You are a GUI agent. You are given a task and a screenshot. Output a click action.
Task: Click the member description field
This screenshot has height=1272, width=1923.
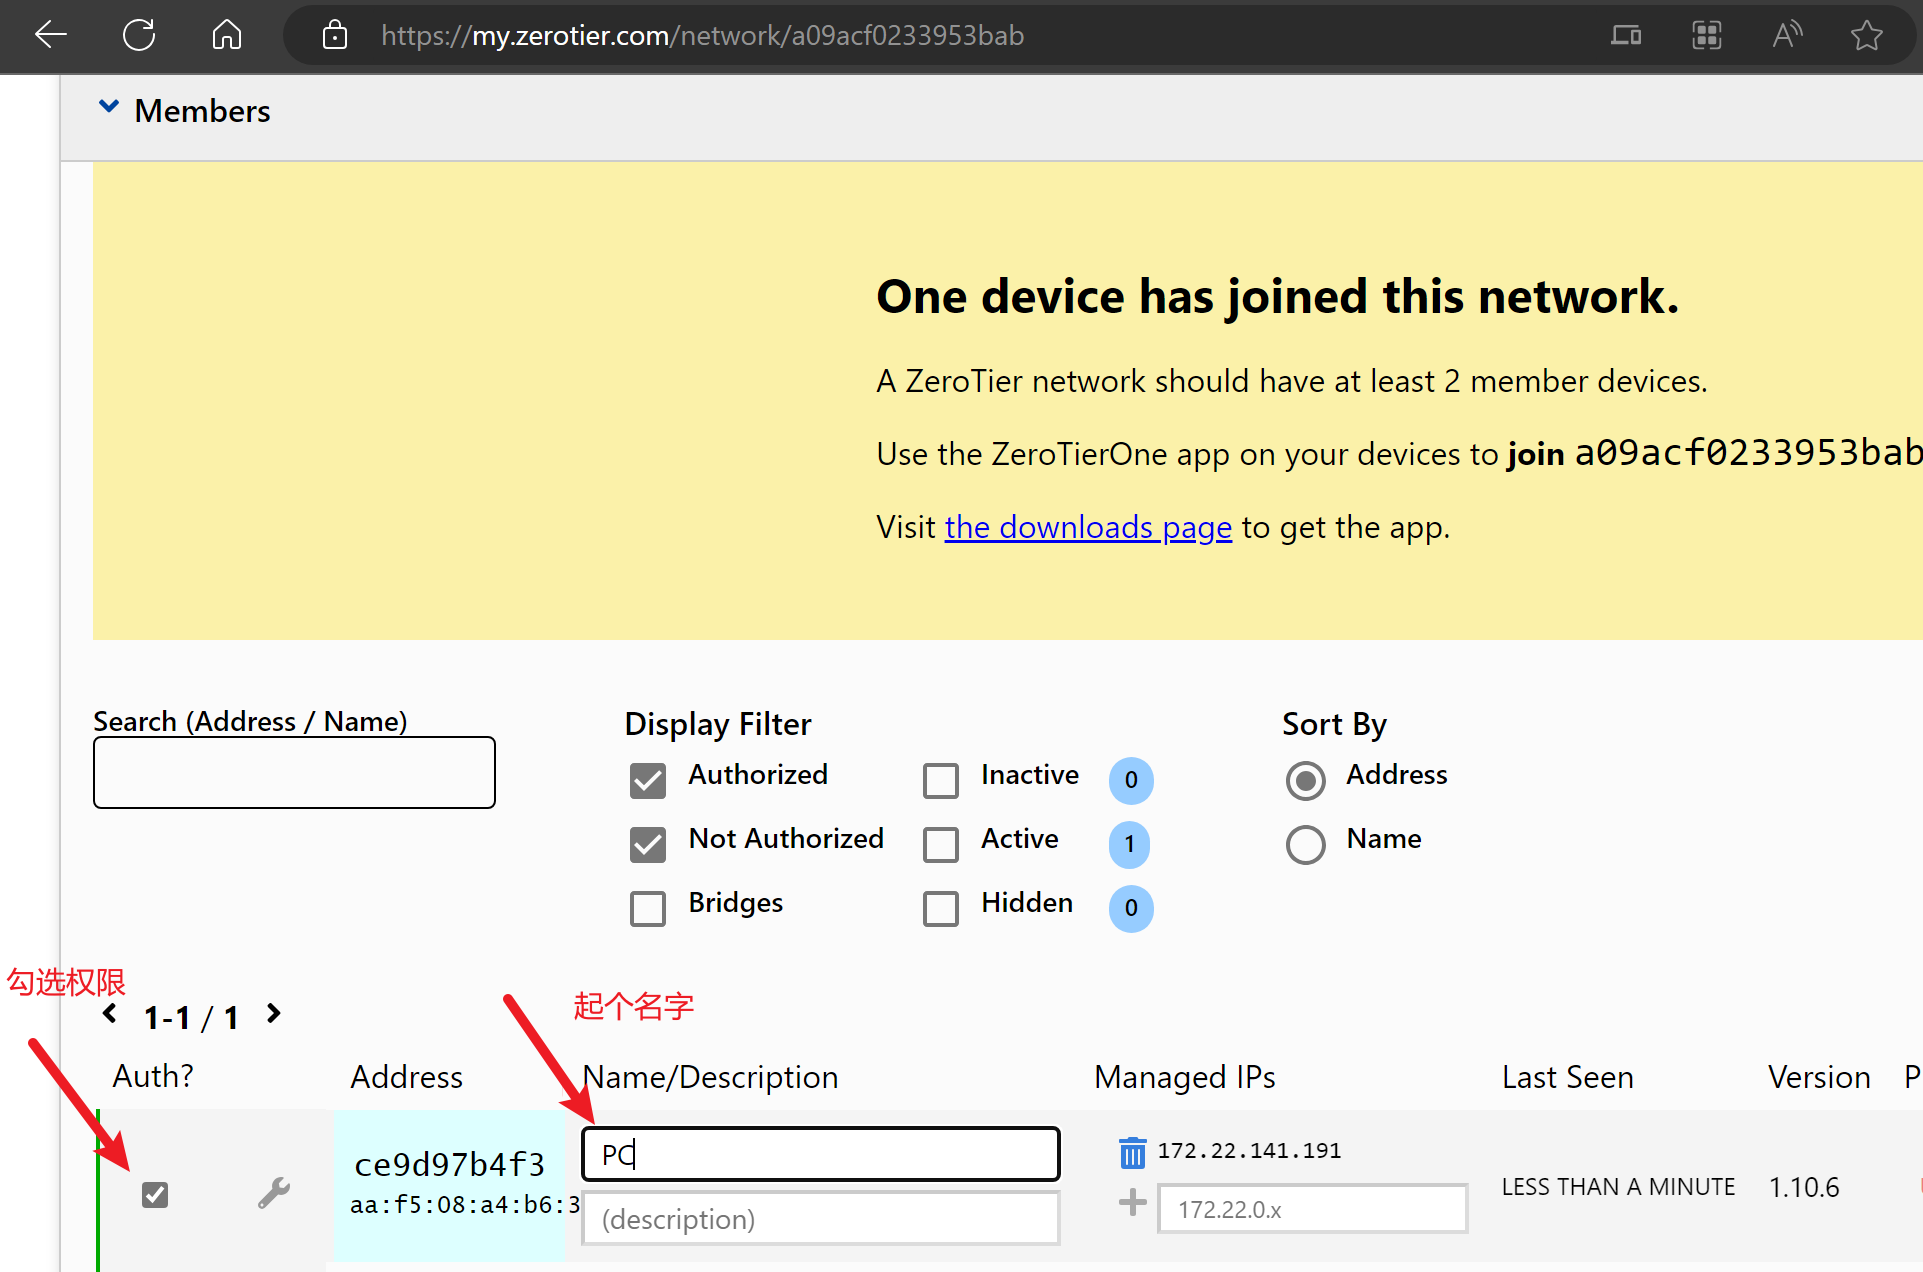pos(820,1219)
